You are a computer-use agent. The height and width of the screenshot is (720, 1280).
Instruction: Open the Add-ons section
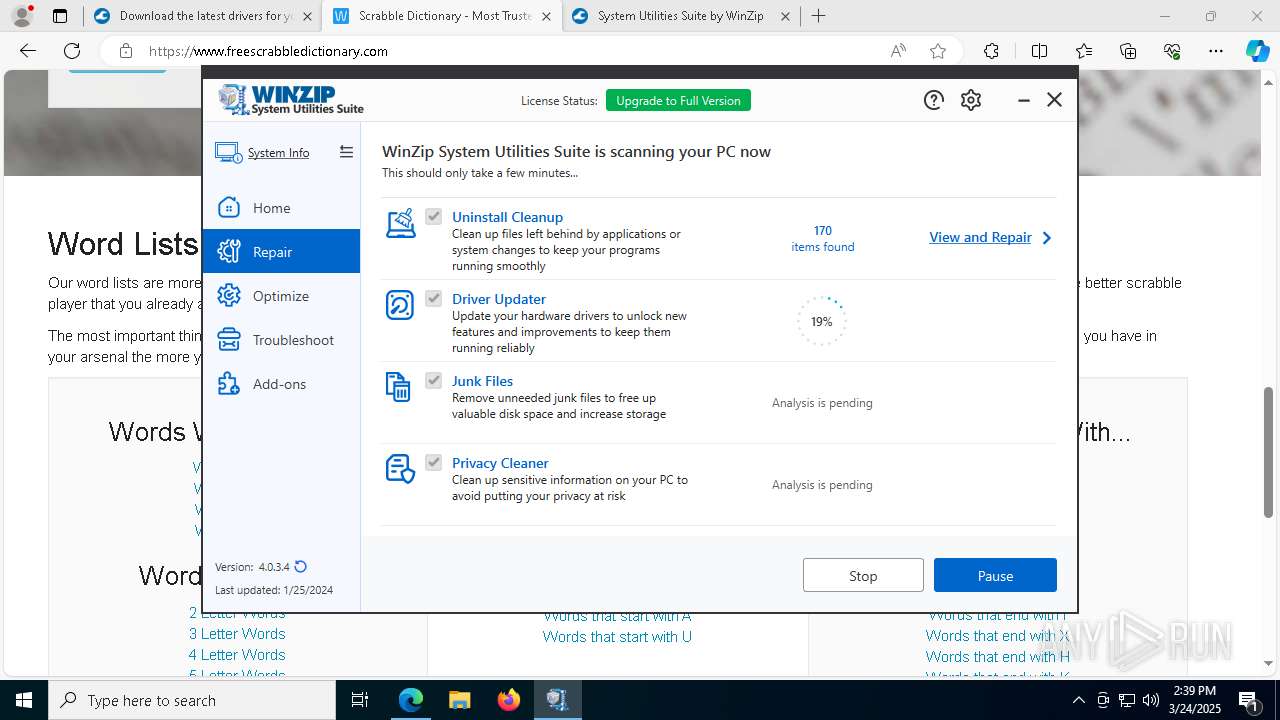281,384
